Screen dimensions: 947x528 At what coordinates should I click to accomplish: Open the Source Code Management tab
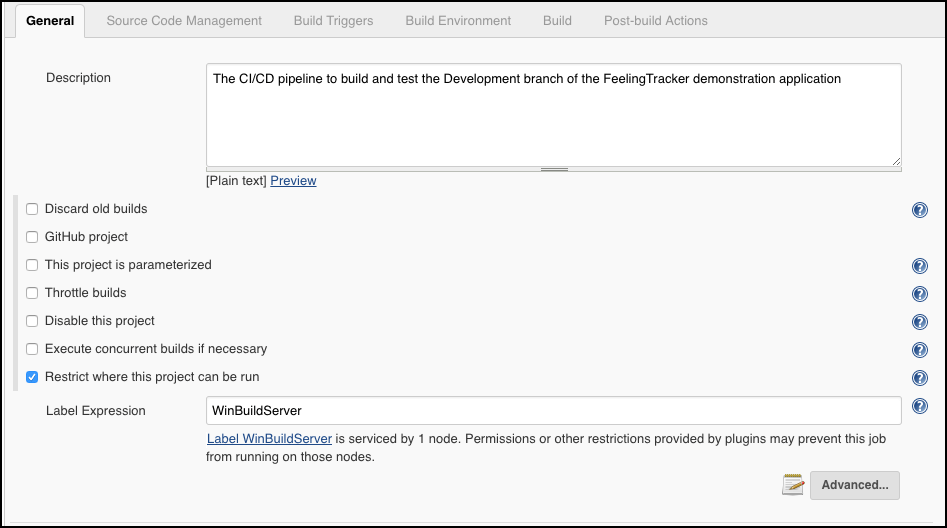pyautogui.click(x=184, y=21)
